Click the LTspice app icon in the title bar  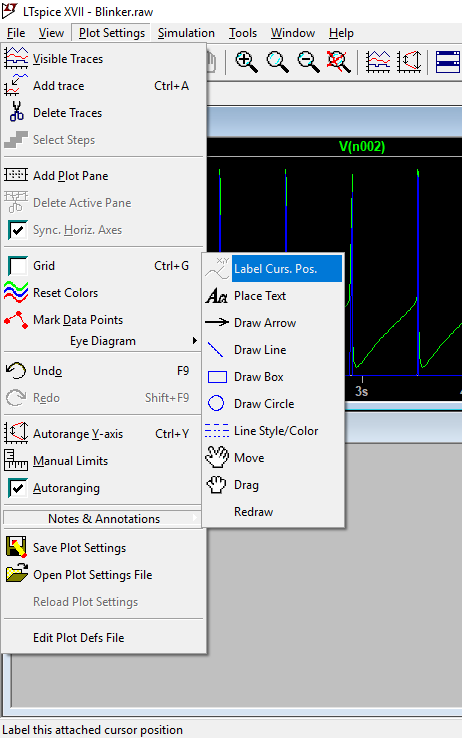[x=10, y=10]
